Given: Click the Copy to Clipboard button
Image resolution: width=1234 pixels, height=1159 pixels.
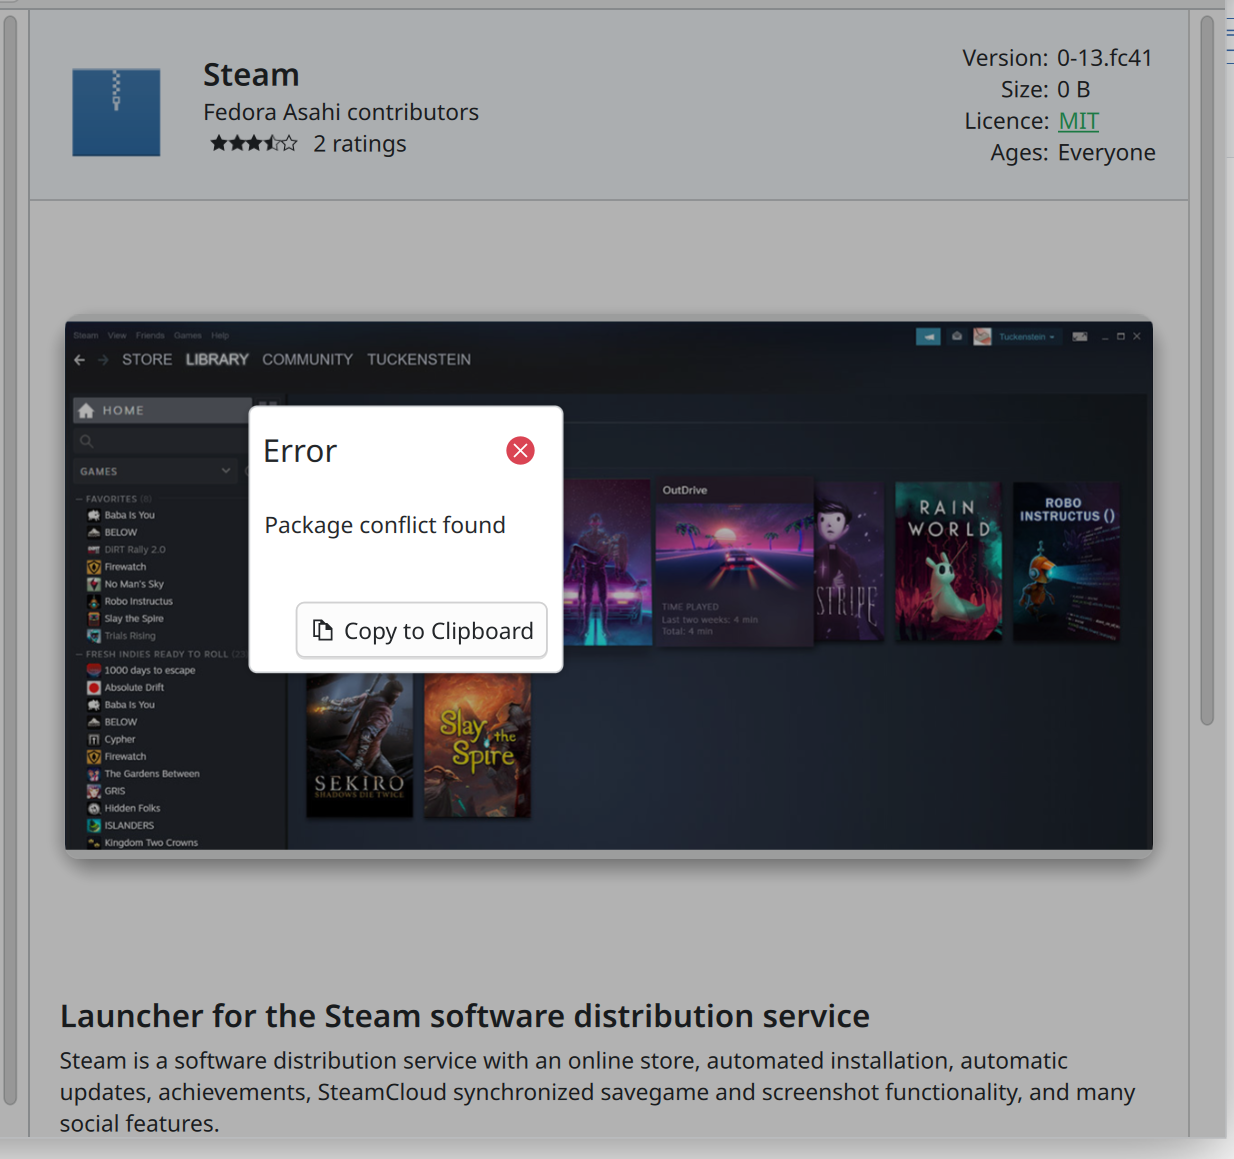Looking at the screenshot, I should point(422,630).
